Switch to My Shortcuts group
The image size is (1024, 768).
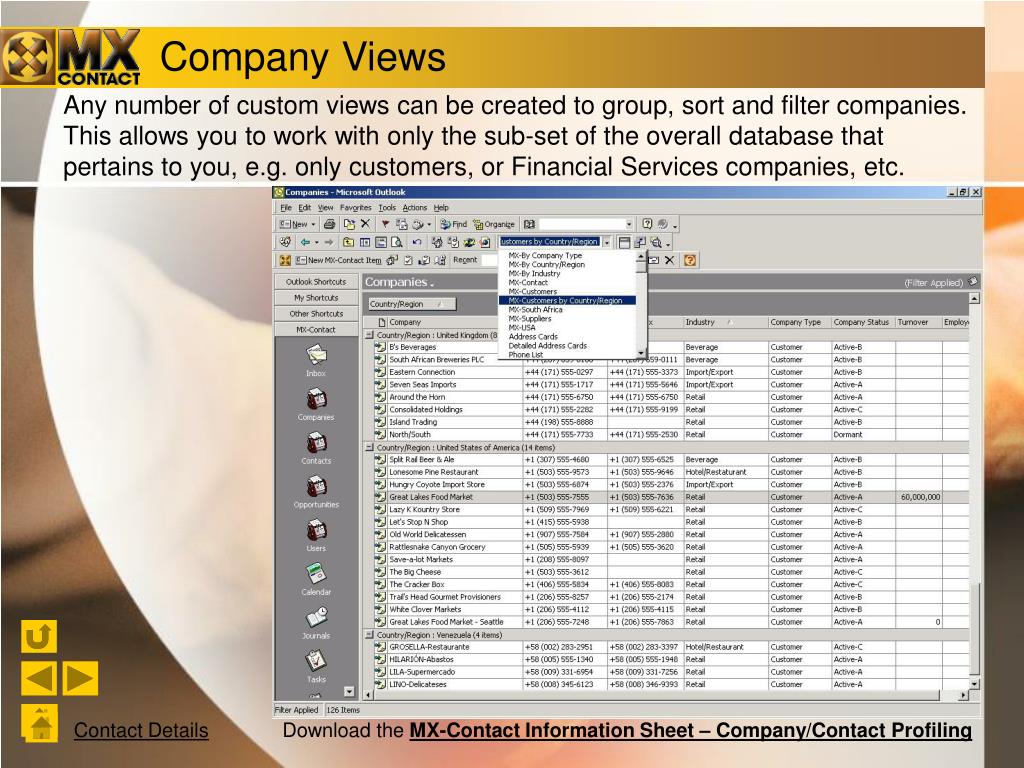pyautogui.click(x=316, y=298)
